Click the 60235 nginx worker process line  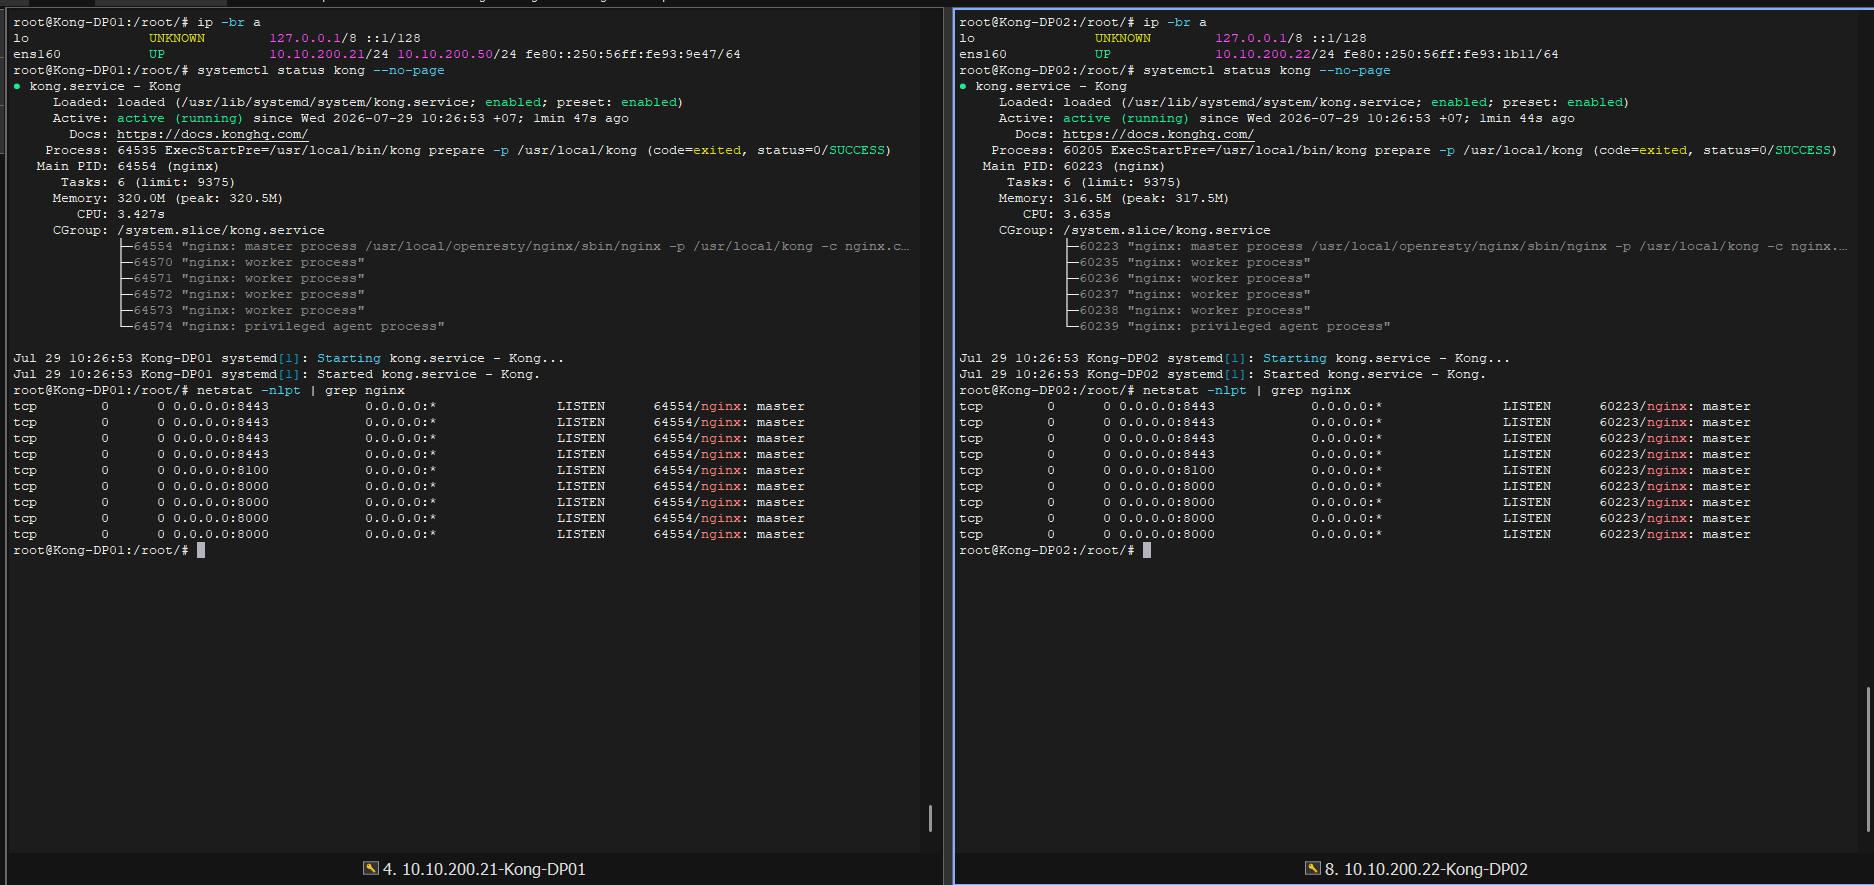[1195, 262]
